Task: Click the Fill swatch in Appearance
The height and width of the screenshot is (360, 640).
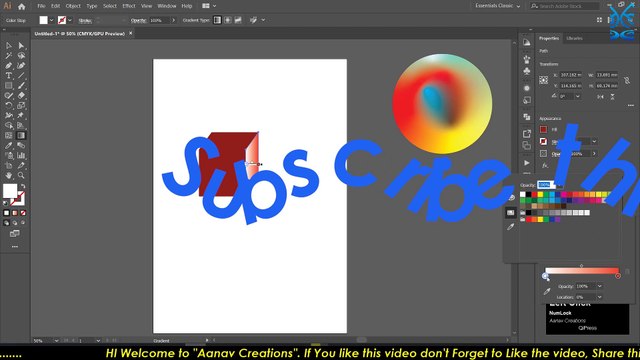Action: pos(543,129)
